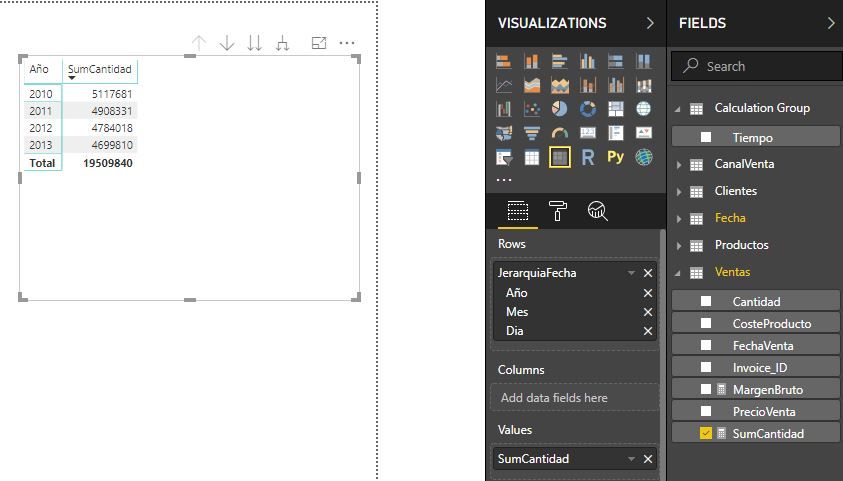Click the Fields search box
843x481 pixels.
click(x=756, y=66)
